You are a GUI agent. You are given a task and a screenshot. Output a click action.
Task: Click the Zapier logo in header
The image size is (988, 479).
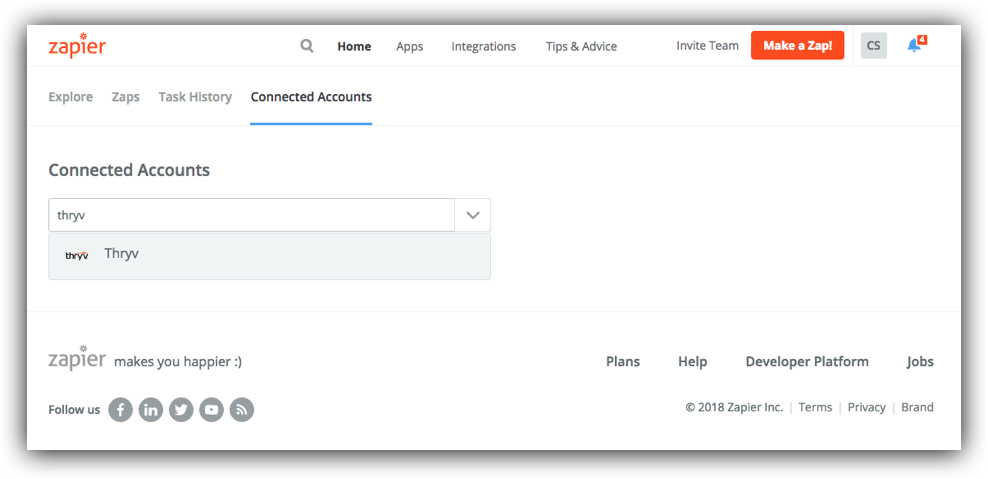tap(77, 46)
